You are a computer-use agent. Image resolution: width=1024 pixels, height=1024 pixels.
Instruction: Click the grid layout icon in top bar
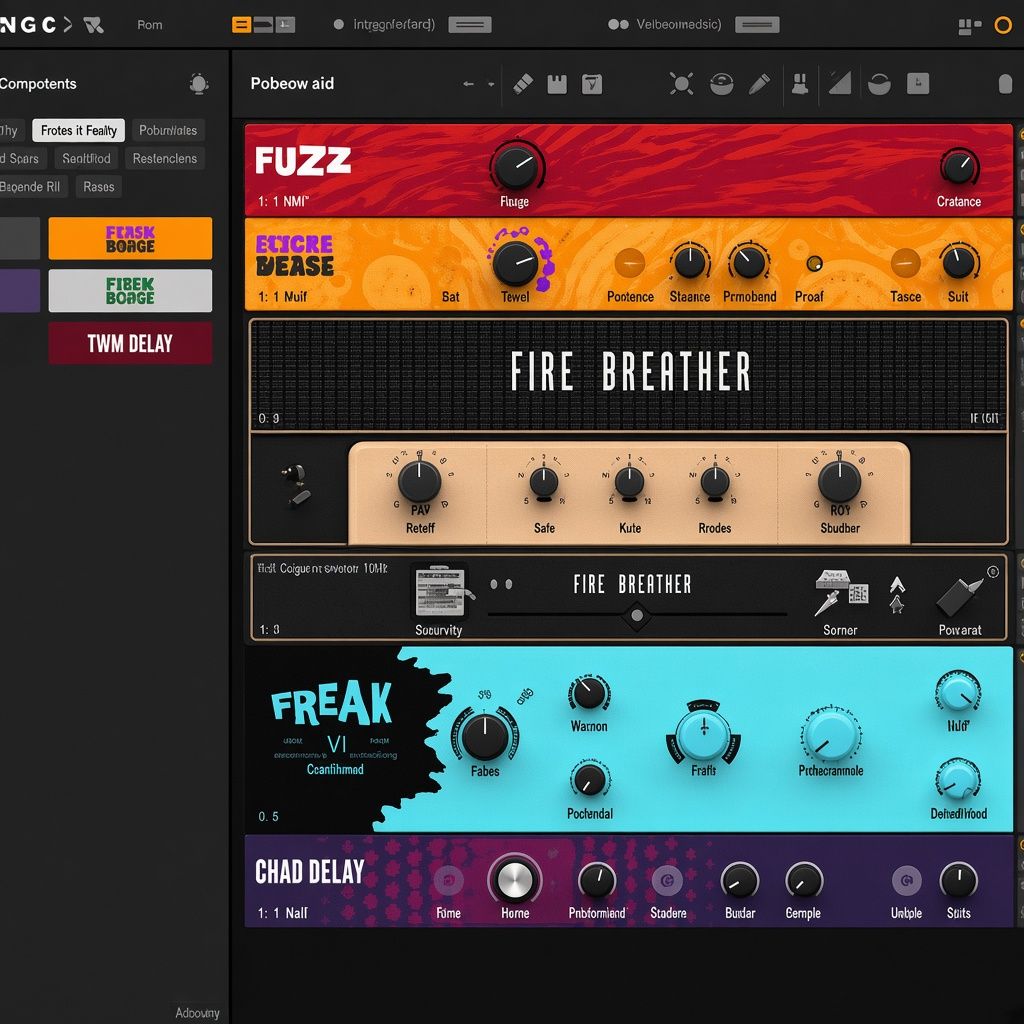point(969,26)
